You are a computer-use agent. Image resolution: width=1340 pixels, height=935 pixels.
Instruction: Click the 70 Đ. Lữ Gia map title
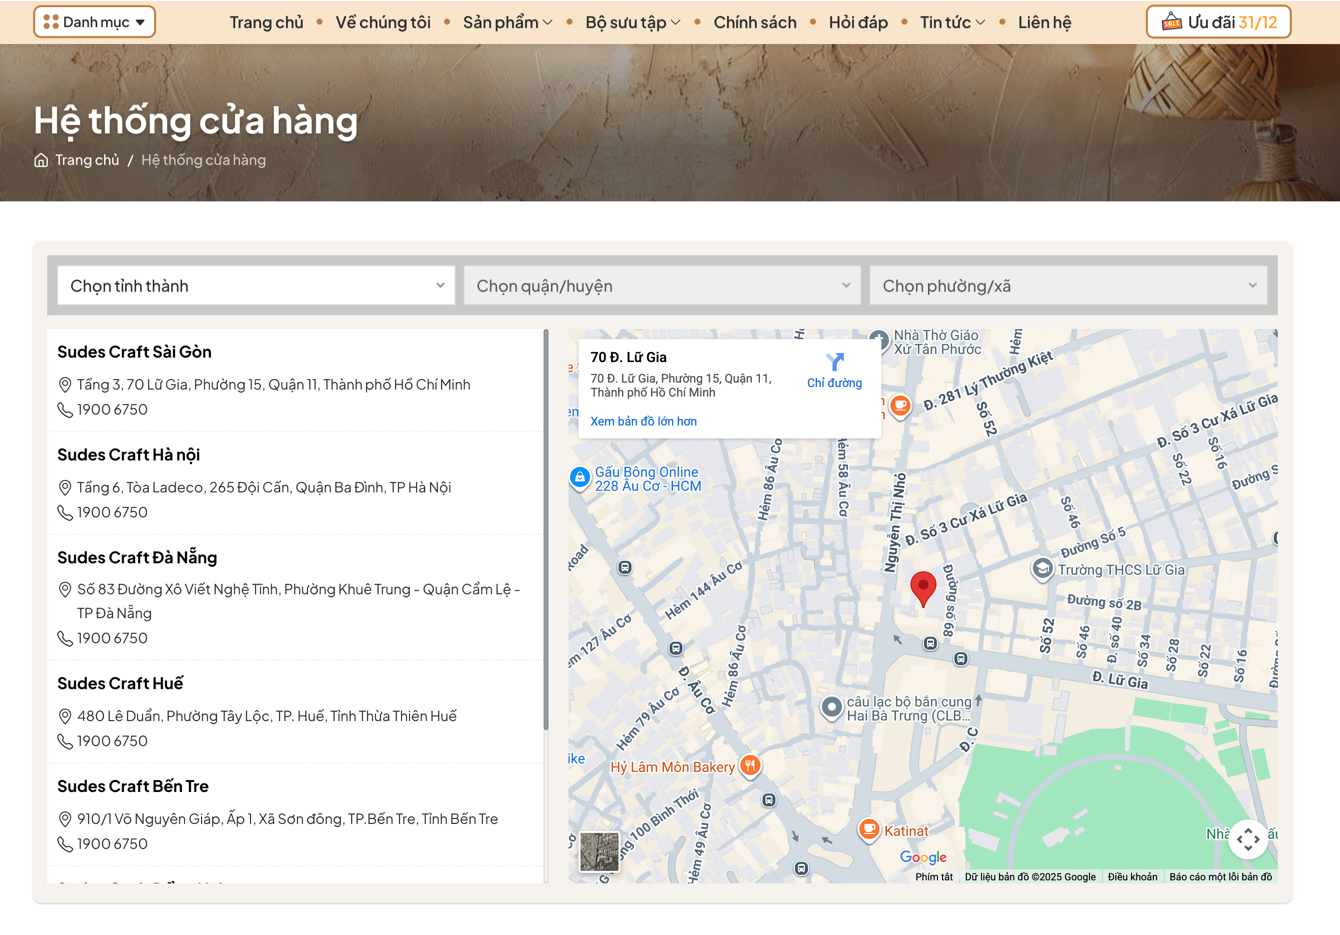[x=628, y=358]
